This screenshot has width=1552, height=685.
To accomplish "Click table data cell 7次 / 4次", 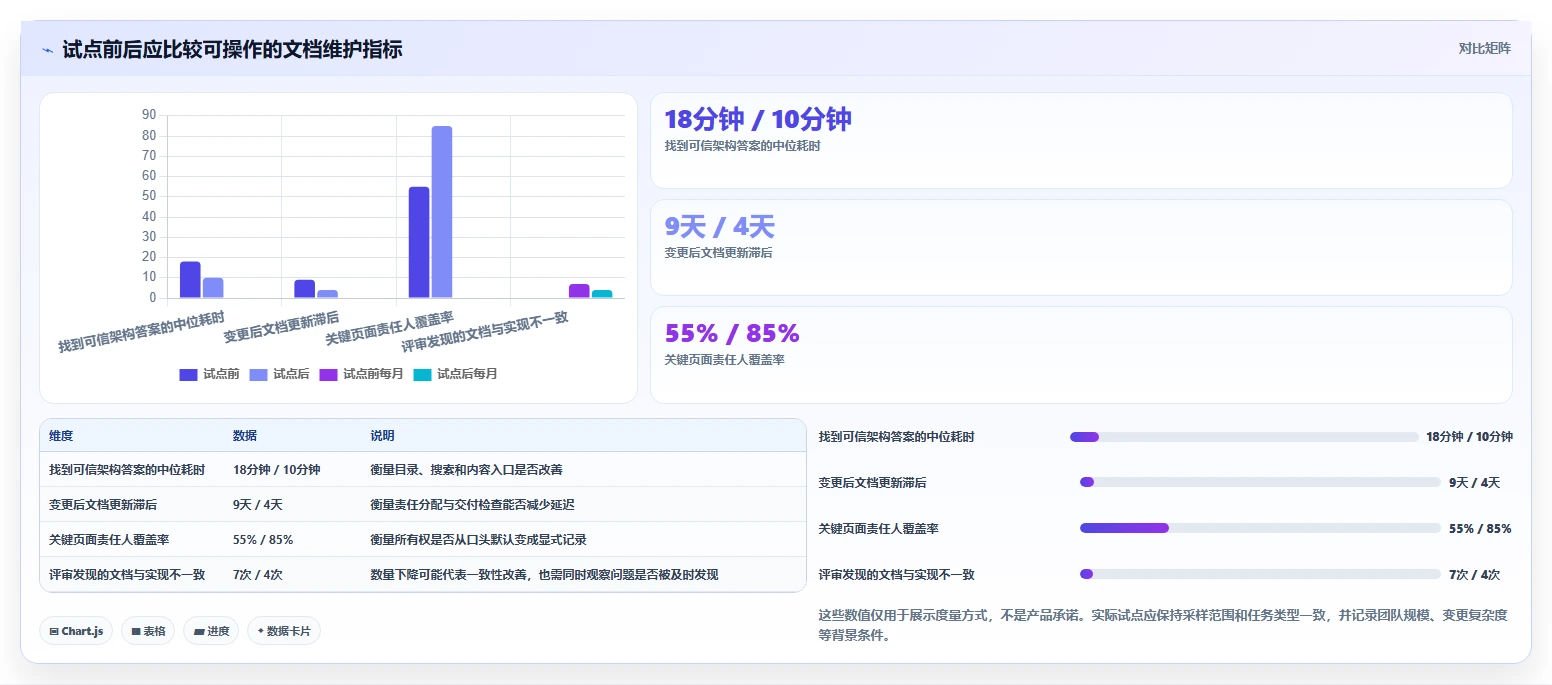I will tap(258, 574).
